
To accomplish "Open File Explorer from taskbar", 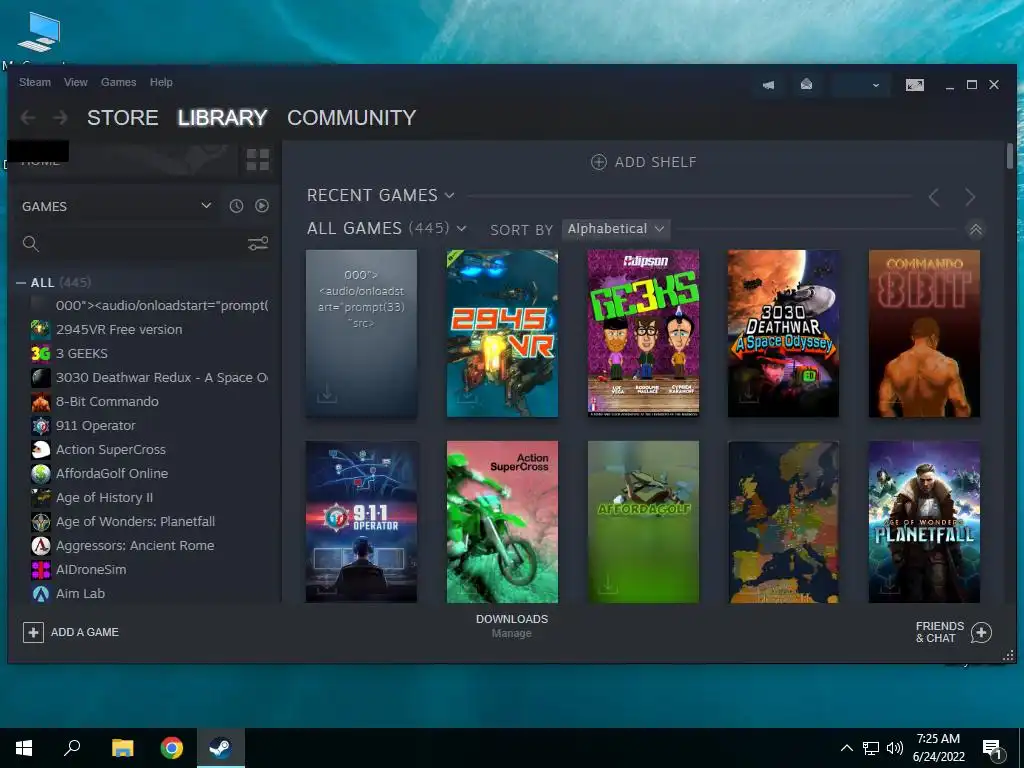I will (122, 748).
